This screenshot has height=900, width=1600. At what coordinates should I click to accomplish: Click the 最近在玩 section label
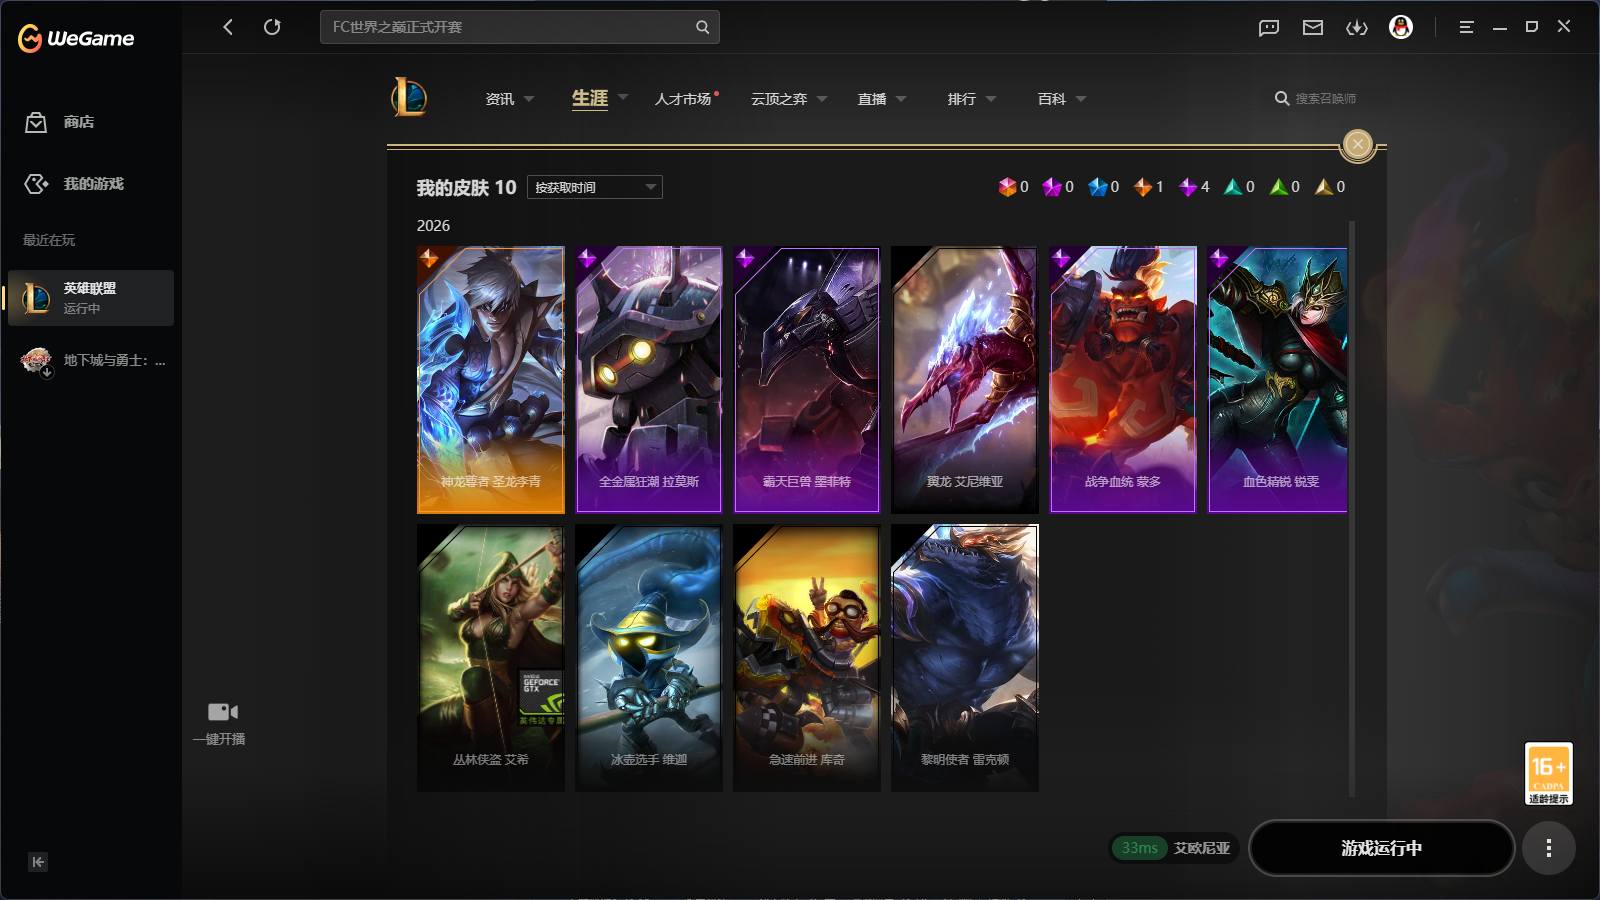pyautogui.click(x=49, y=240)
